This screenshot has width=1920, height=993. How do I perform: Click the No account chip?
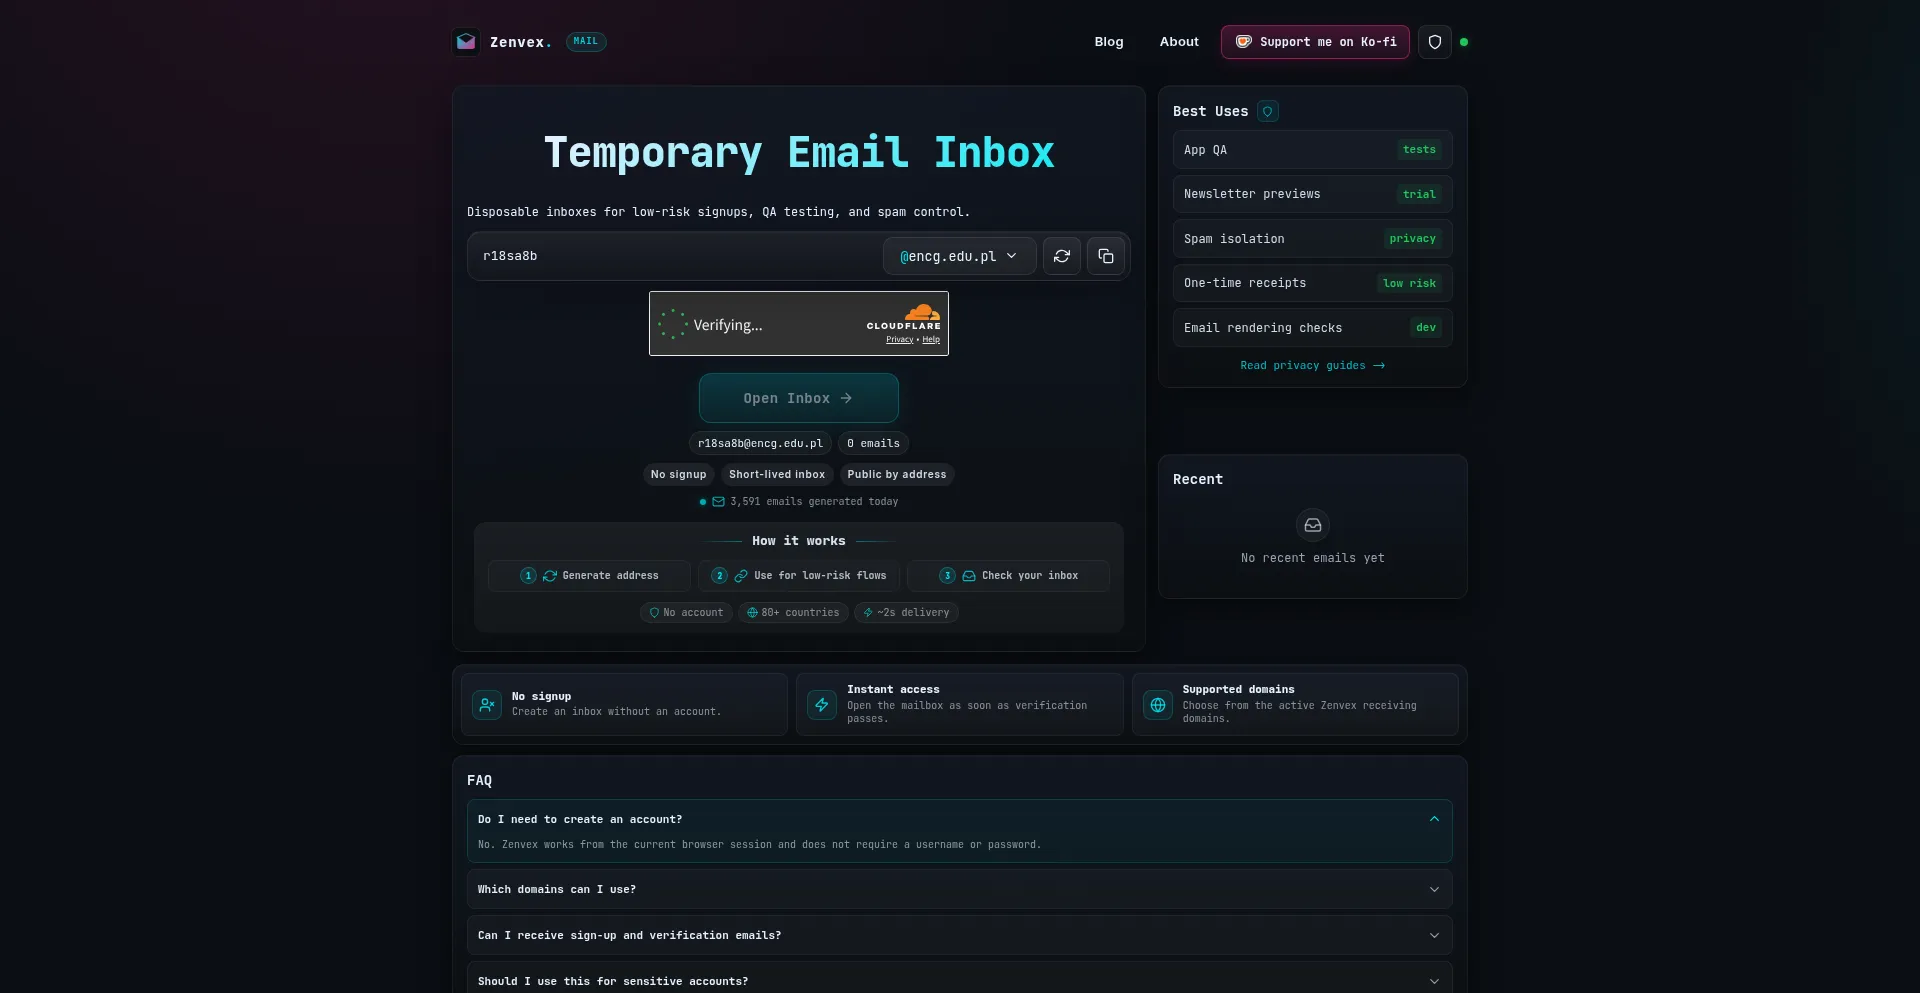(686, 613)
